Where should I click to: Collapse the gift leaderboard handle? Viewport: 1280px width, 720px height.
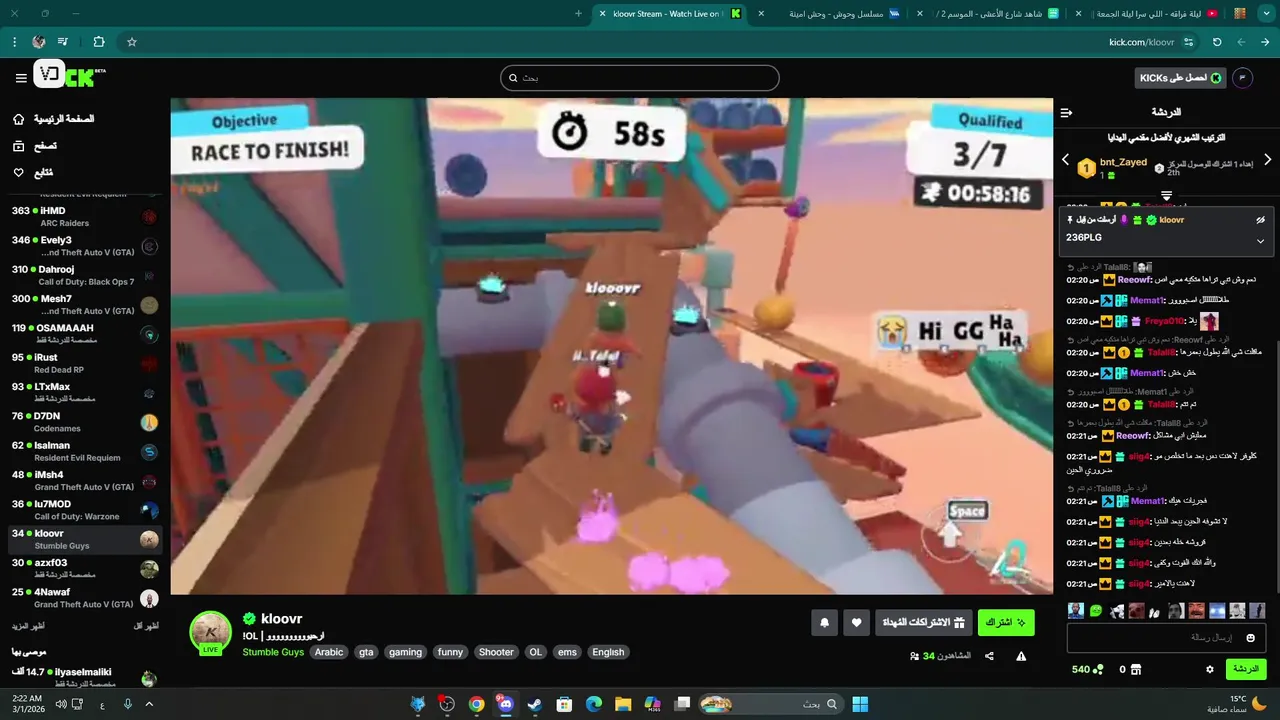click(1166, 195)
